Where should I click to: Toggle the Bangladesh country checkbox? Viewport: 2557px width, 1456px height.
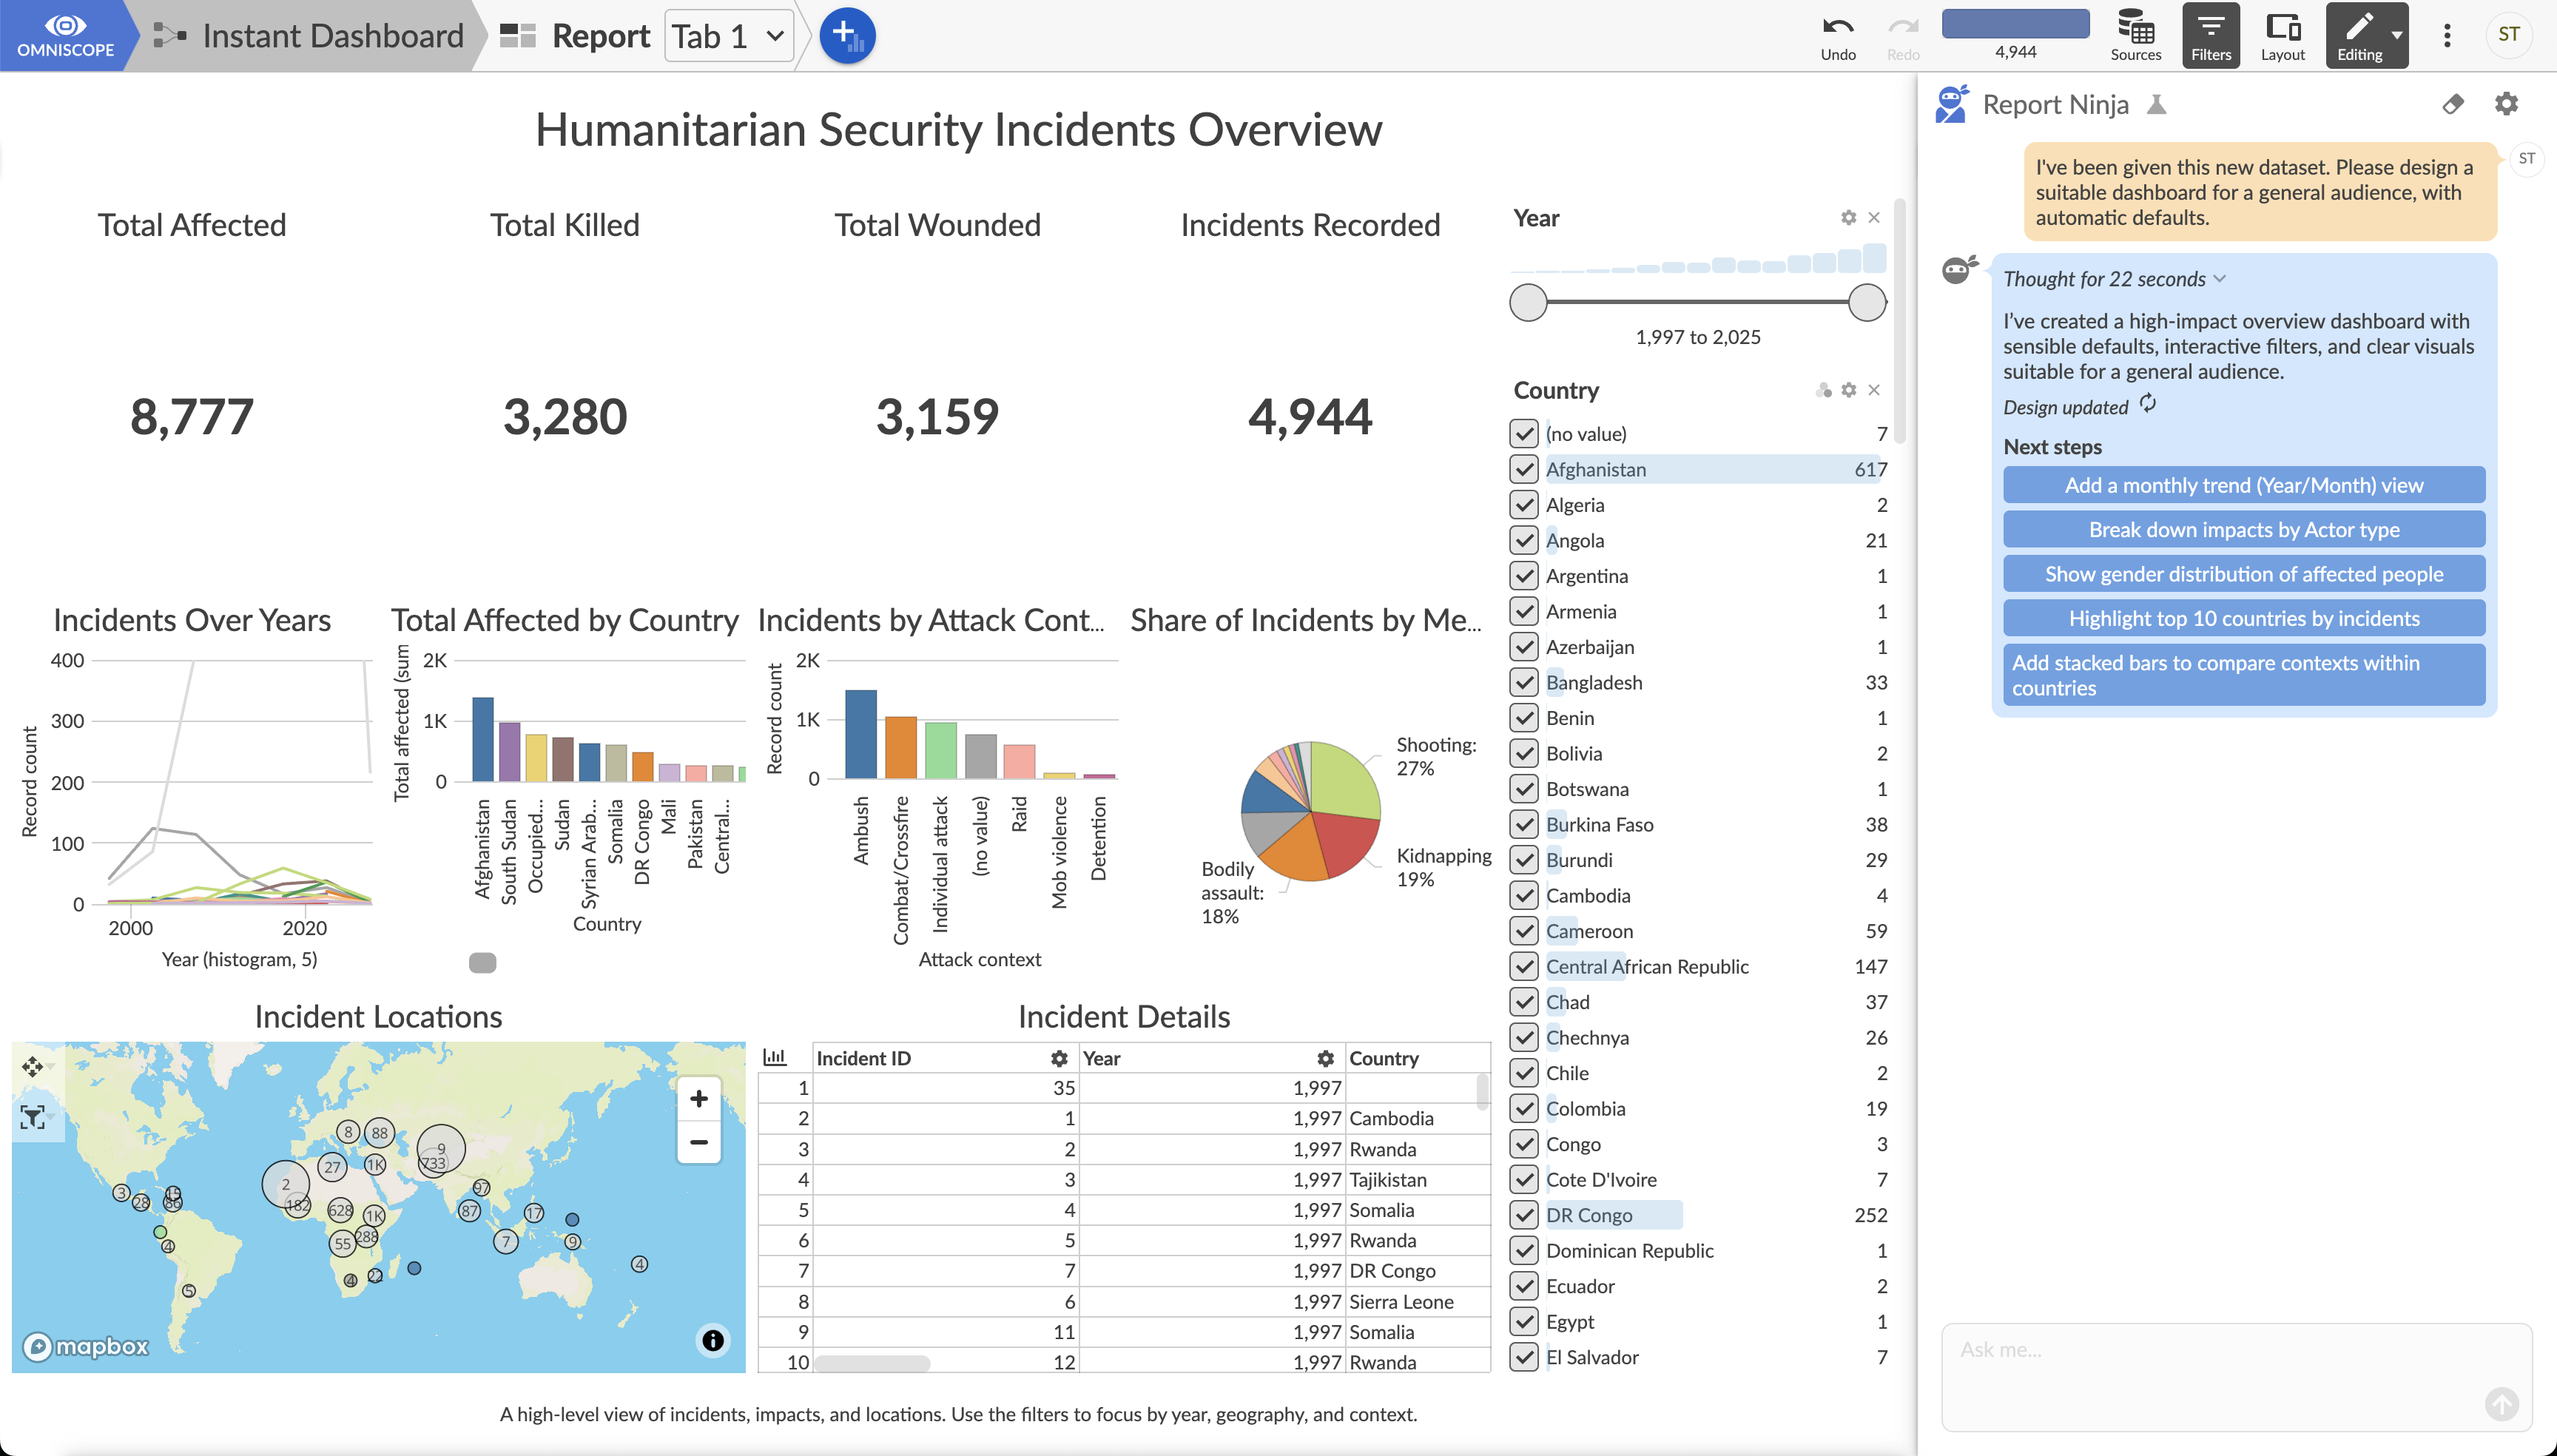pos(1523,682)
